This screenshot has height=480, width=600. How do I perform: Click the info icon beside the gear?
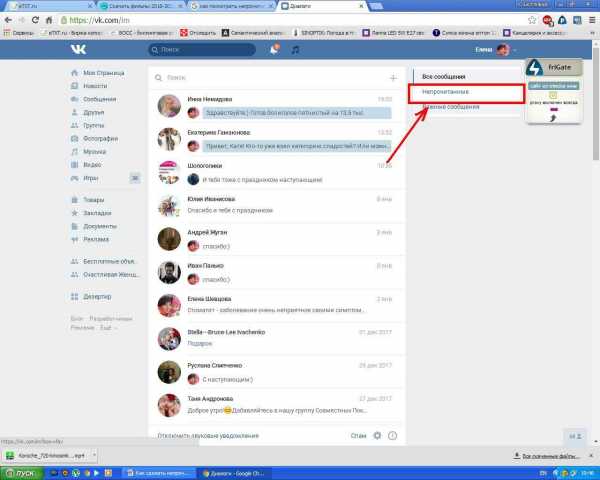393,436
